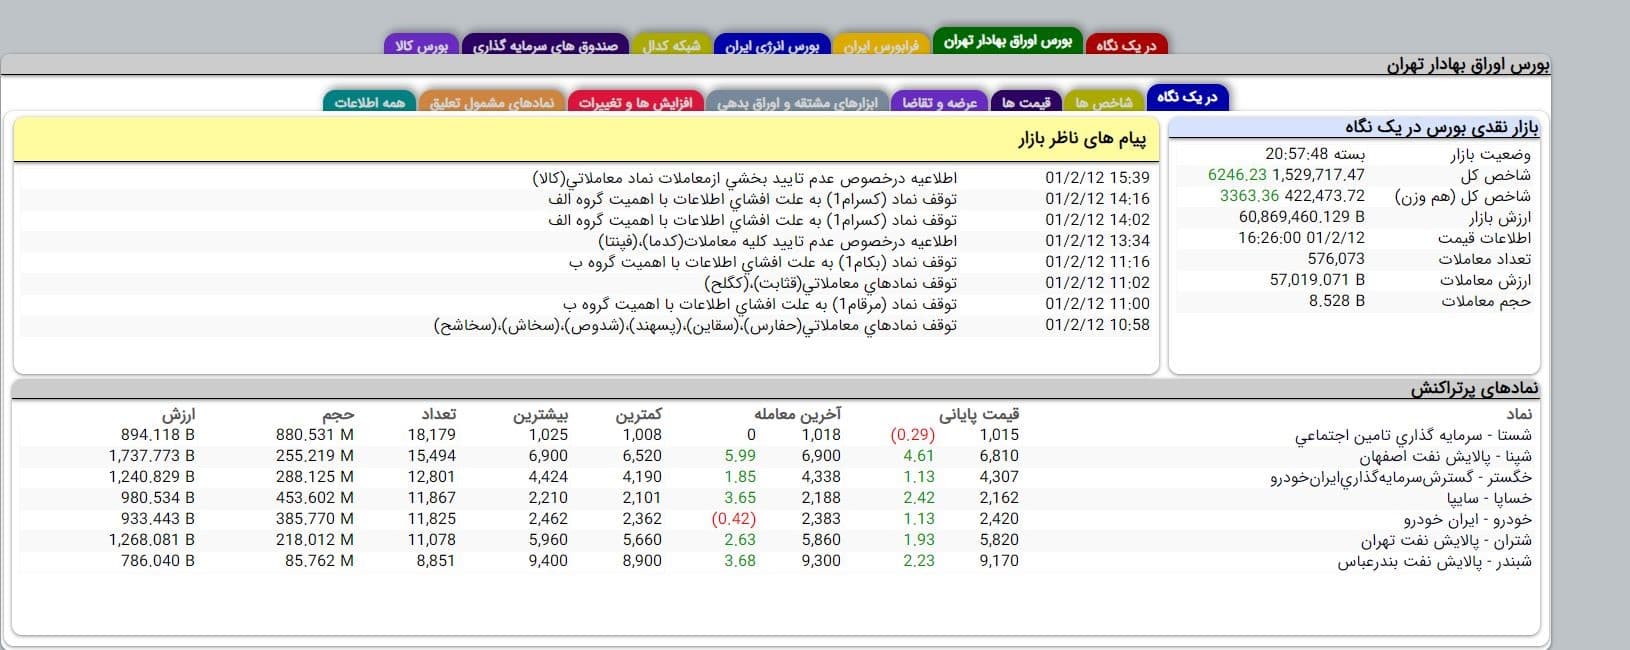Open the 11:00 message about مرقام1
The height and width of the screenshot is (650, 1630).
[x=759, y=304]
